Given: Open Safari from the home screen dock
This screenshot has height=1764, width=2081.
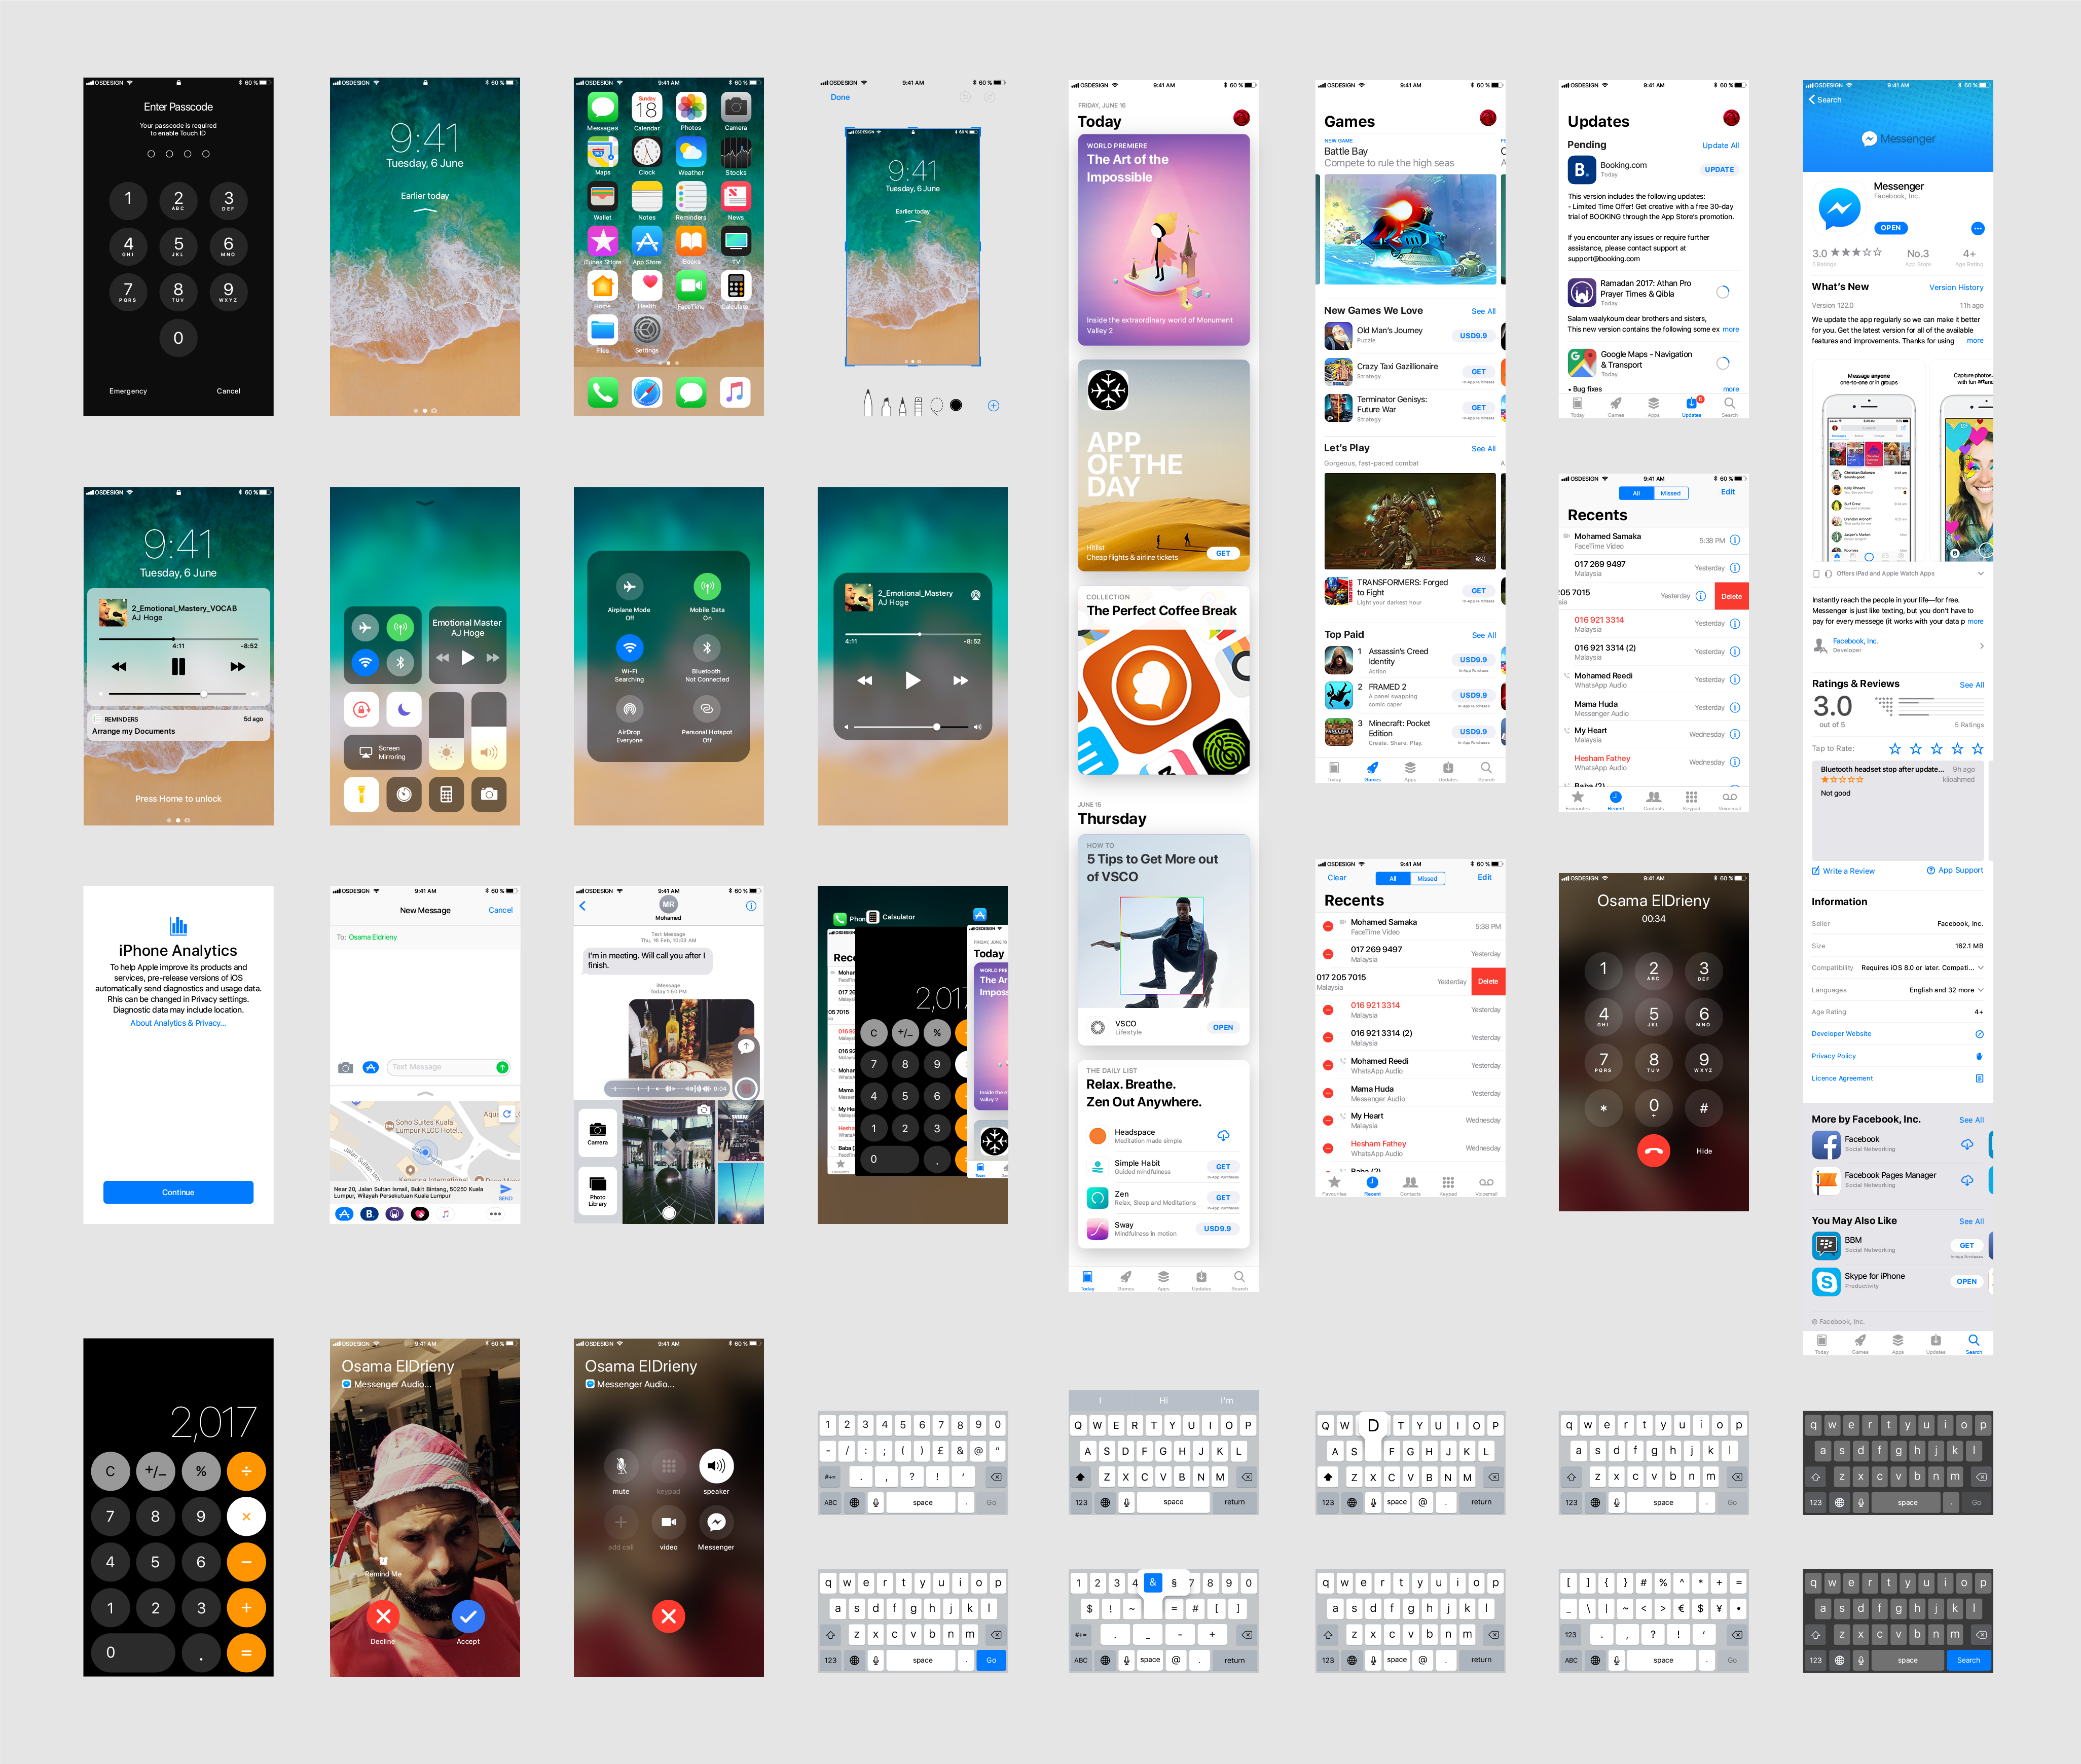Looking at the screenshot, I should coord(646,392).
